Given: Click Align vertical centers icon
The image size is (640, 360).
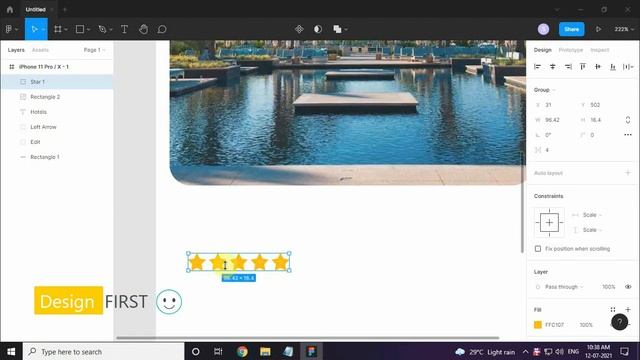Looking at the screenshot, I should 598,67.
